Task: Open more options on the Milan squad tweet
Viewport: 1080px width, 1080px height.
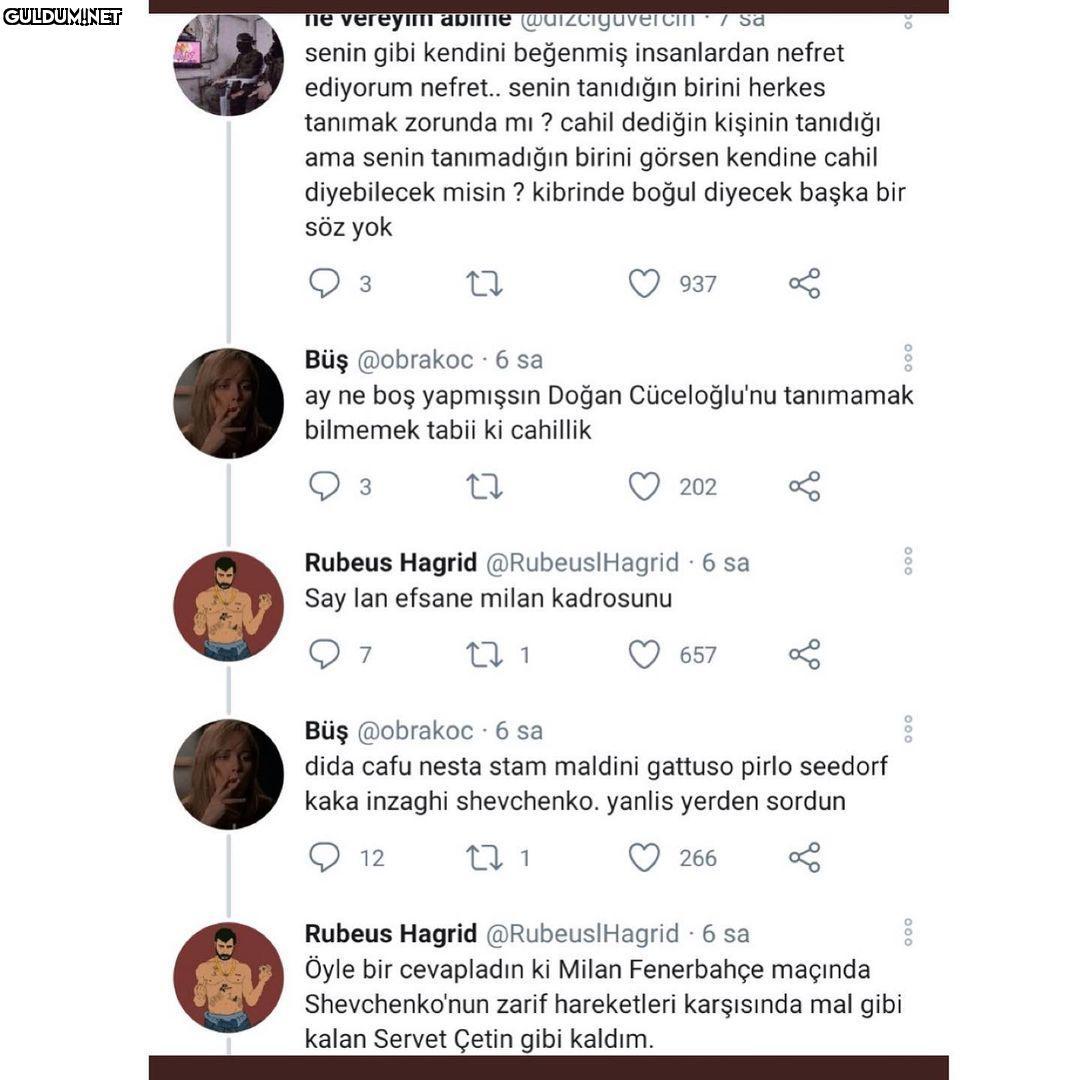Action: coord(908,729)
